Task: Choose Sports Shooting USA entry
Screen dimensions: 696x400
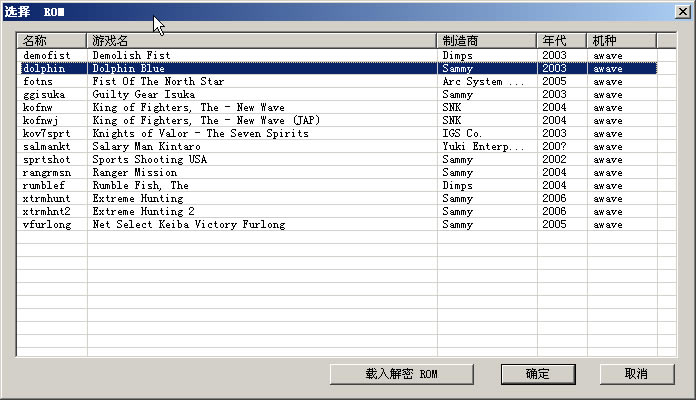Action: (x=149, y=160)
